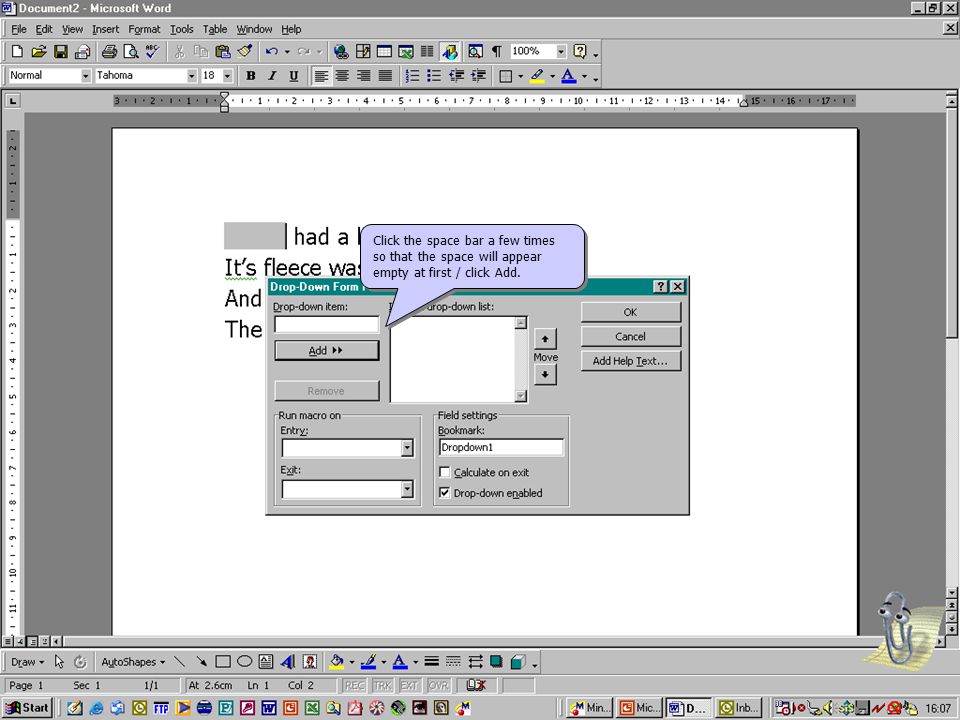960x720 pixels.
Task: Open the Insert menu
Action: coord(105,29)
